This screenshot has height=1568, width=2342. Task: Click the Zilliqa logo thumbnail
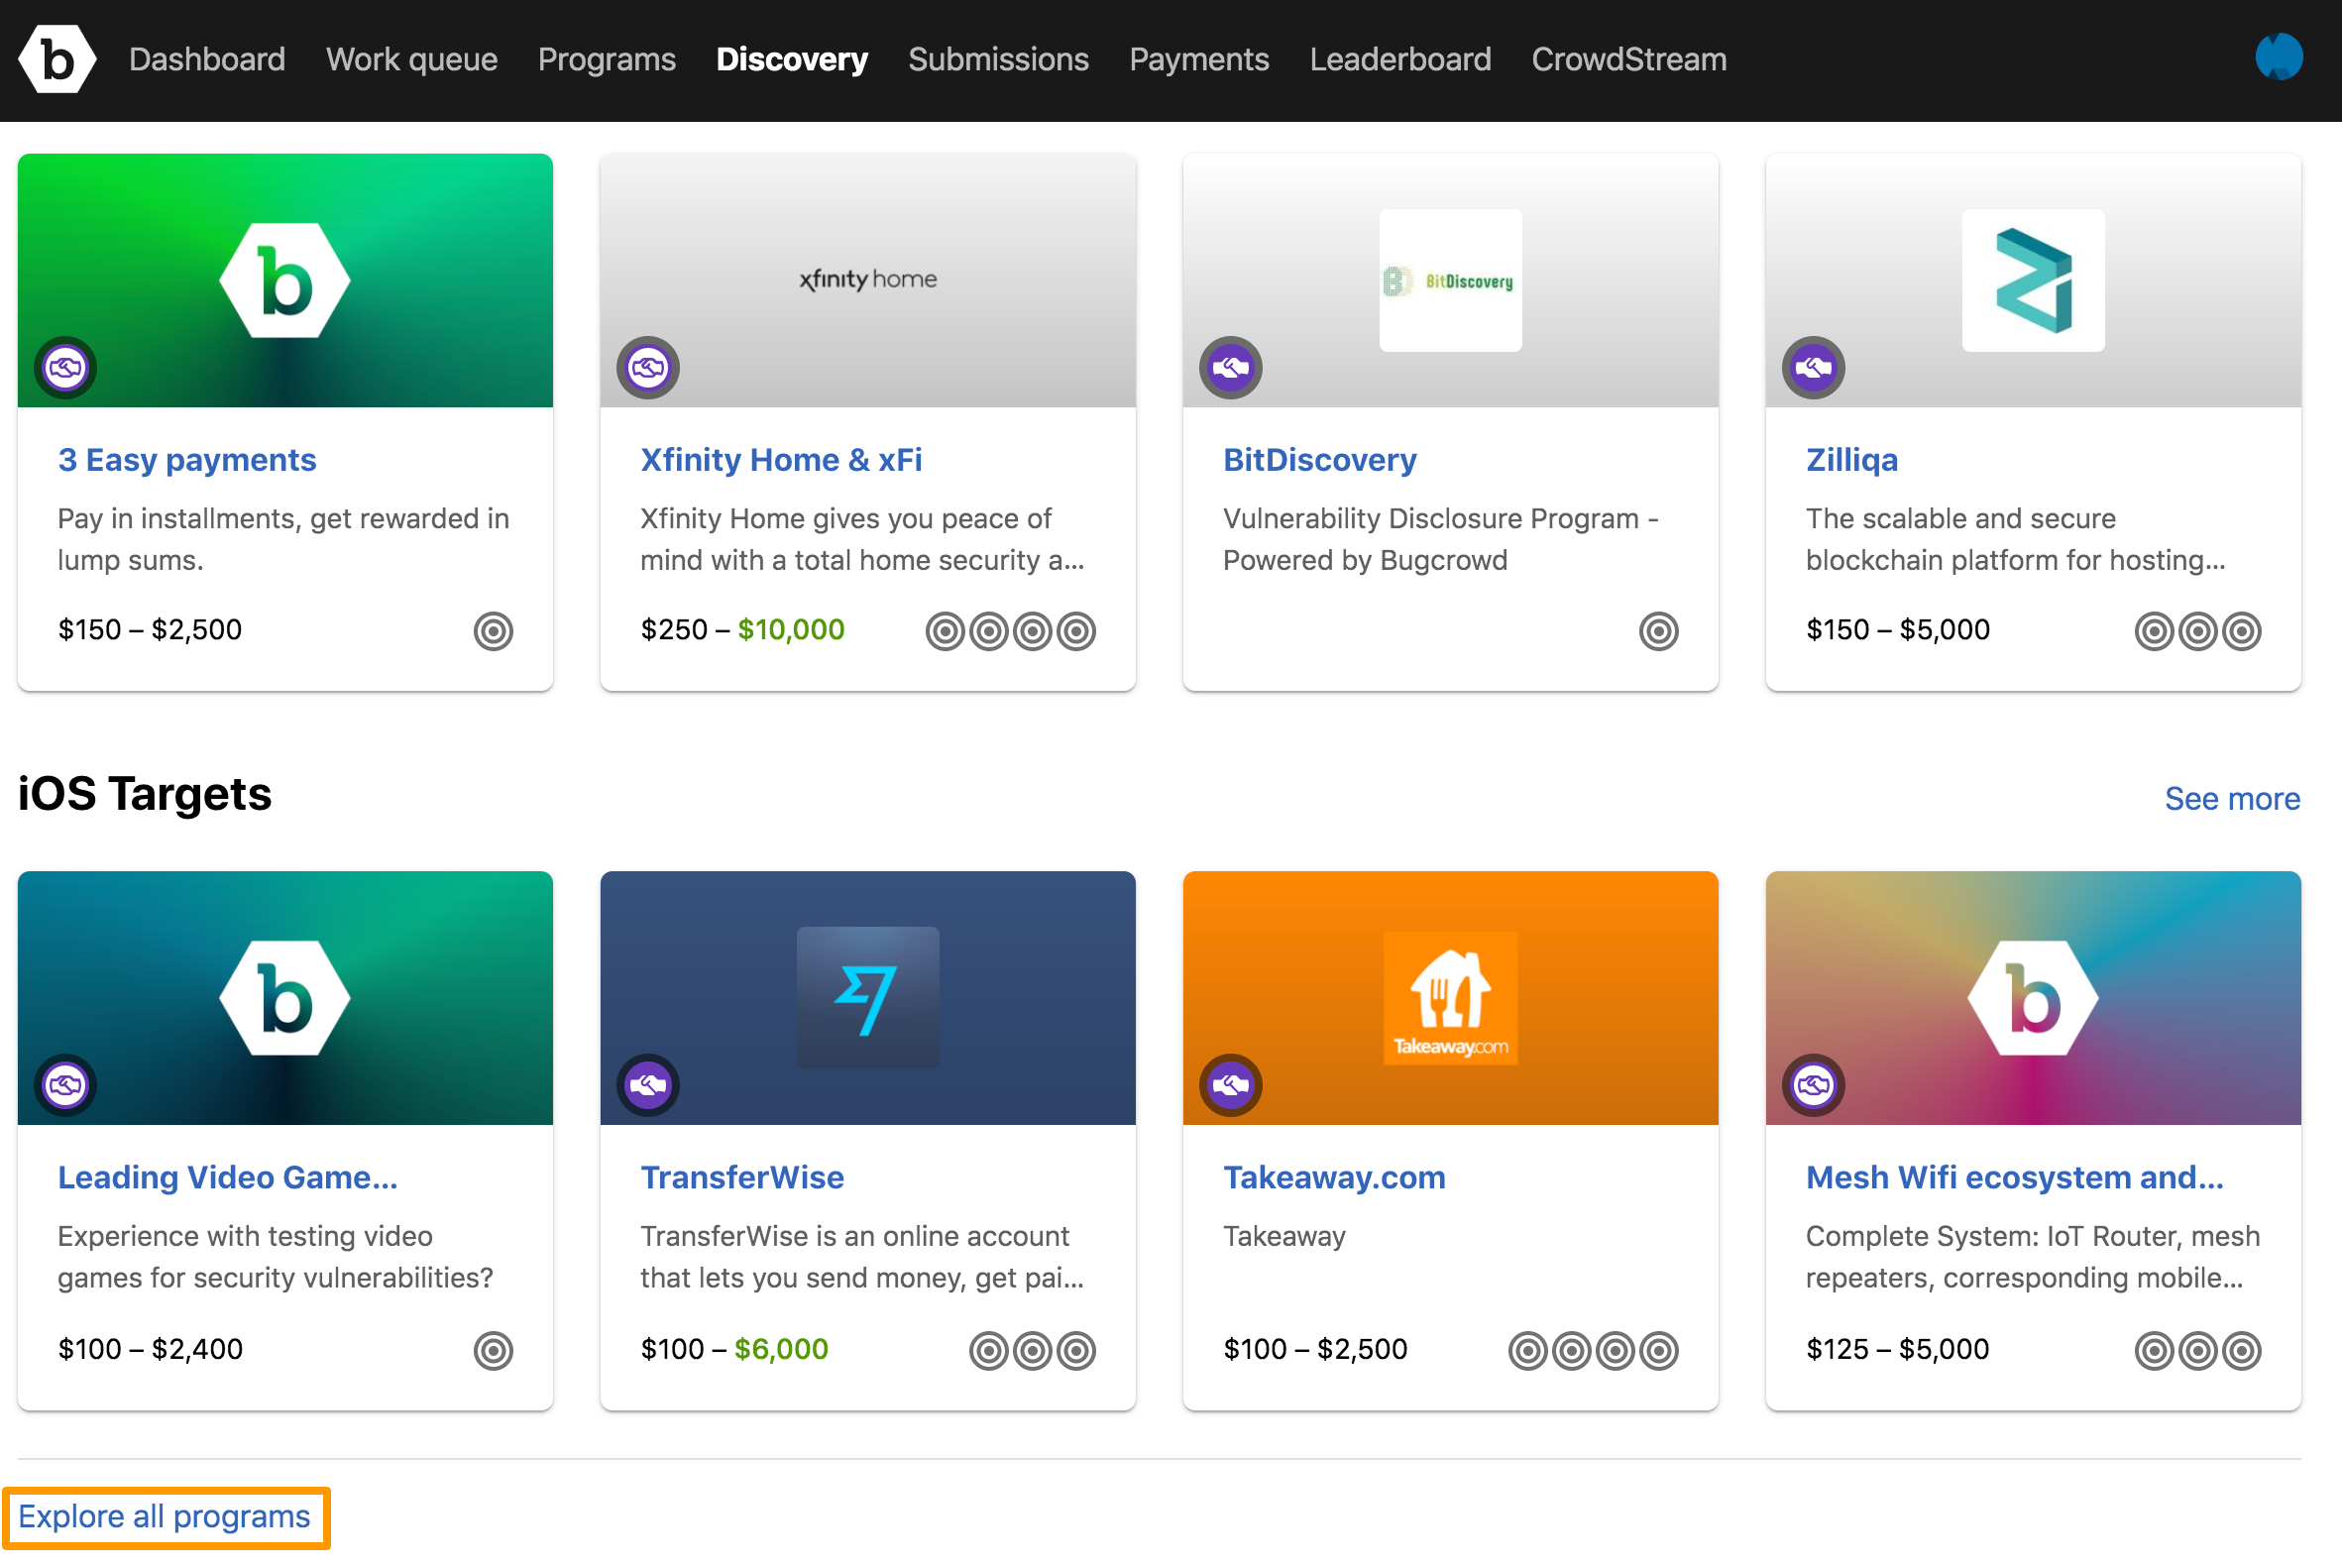tap(2032, 280)
